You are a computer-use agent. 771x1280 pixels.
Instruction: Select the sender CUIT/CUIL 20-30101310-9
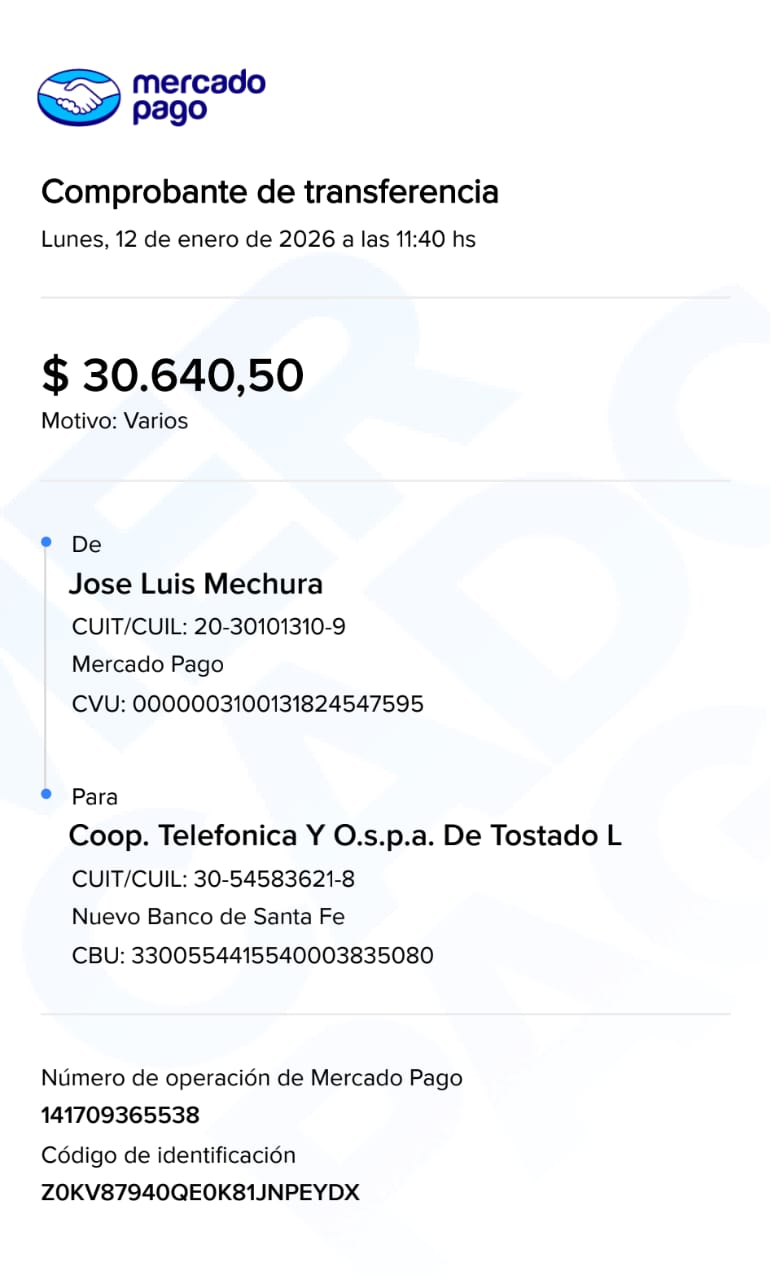pos(209,627)
